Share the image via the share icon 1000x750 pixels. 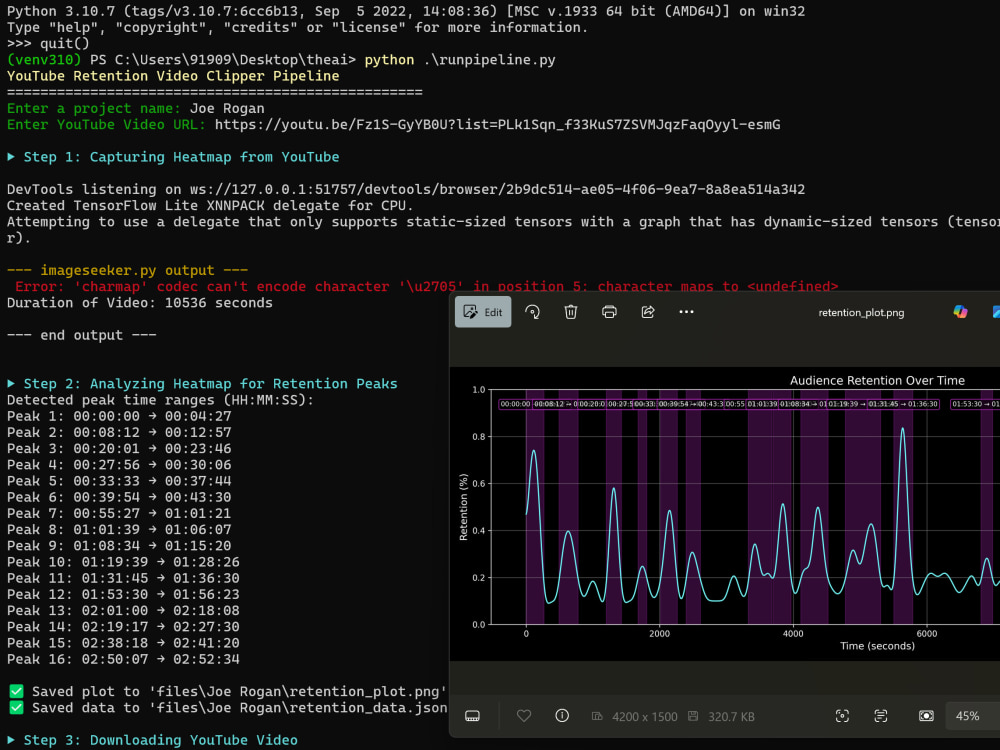[648, 312]
